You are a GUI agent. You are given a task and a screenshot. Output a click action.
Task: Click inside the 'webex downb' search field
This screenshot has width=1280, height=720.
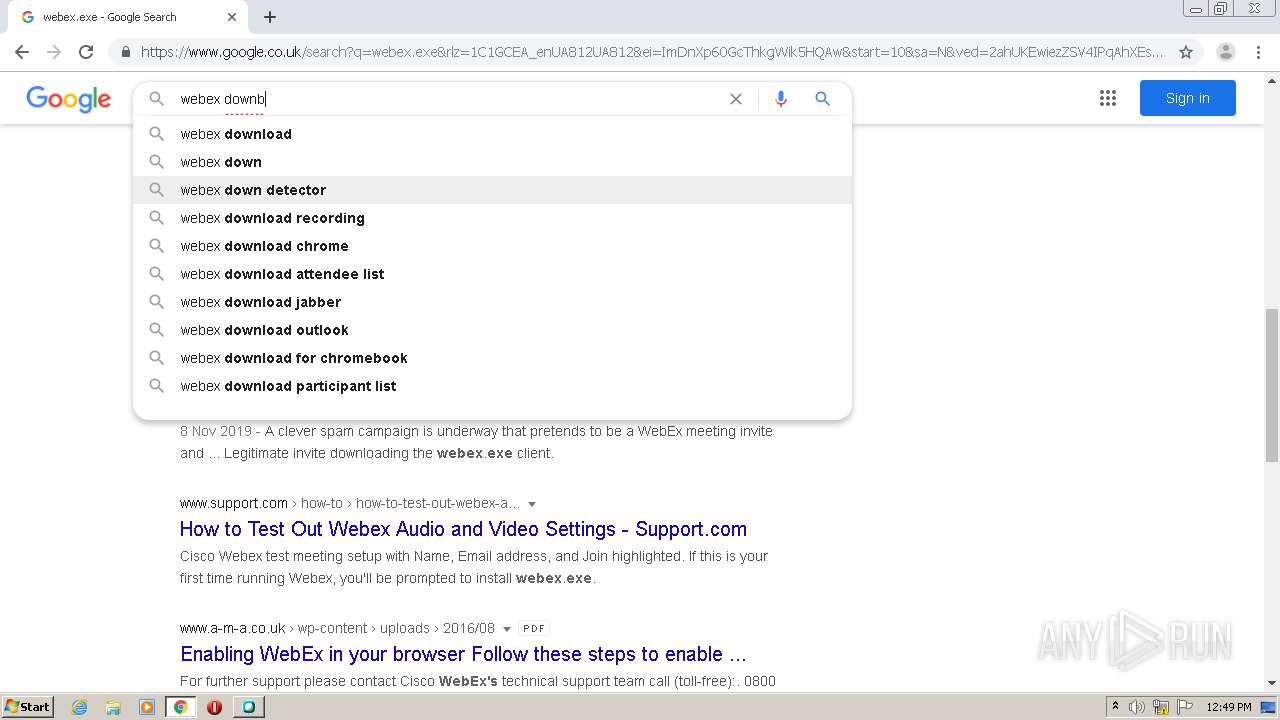[450, 99]
